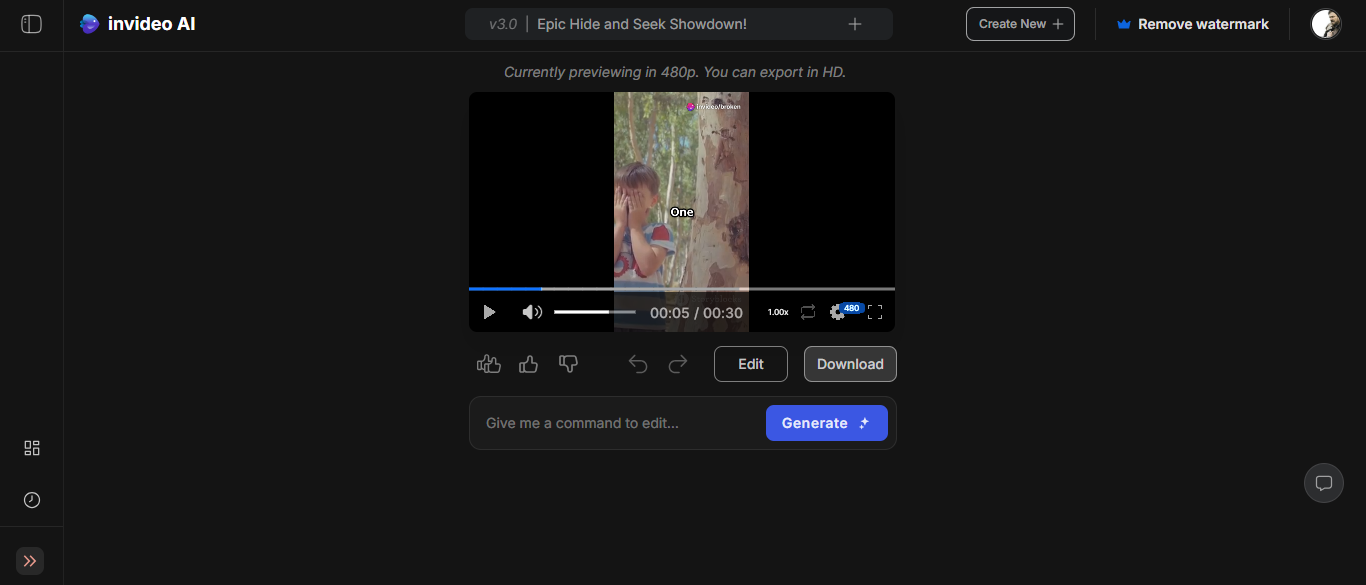Open the templates grid icon in sidebar

tap(31, 448)
